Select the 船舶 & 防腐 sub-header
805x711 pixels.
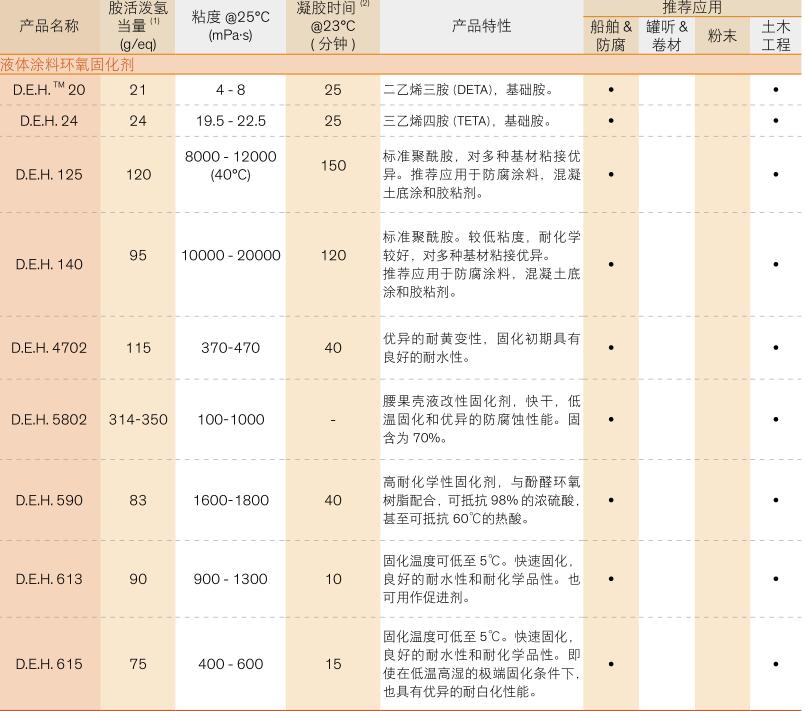coord(611,35)
